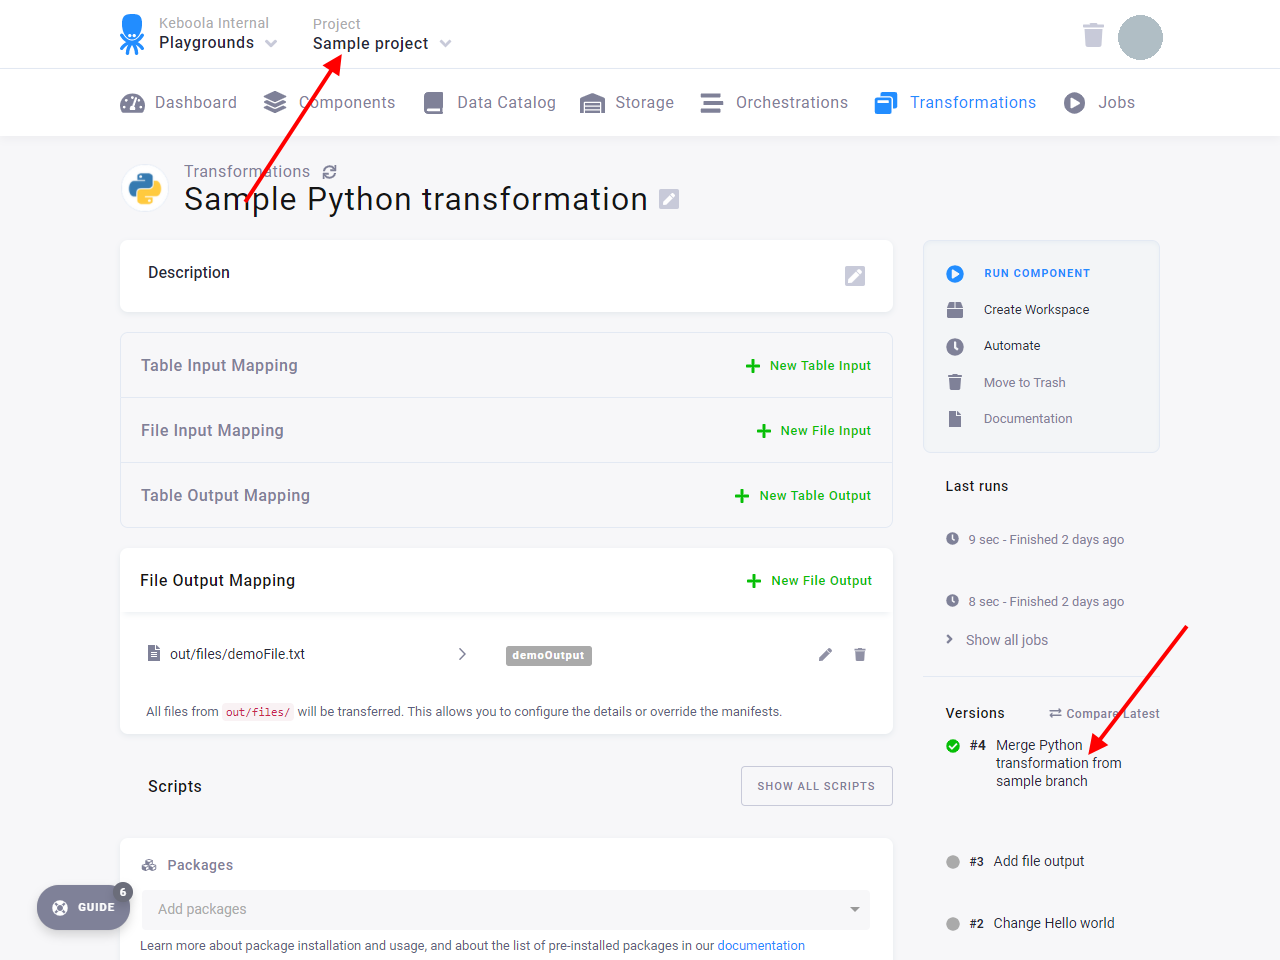Screen dimensions: 1280x960
Task: Go to the Components tab
Action: (329, 103)
